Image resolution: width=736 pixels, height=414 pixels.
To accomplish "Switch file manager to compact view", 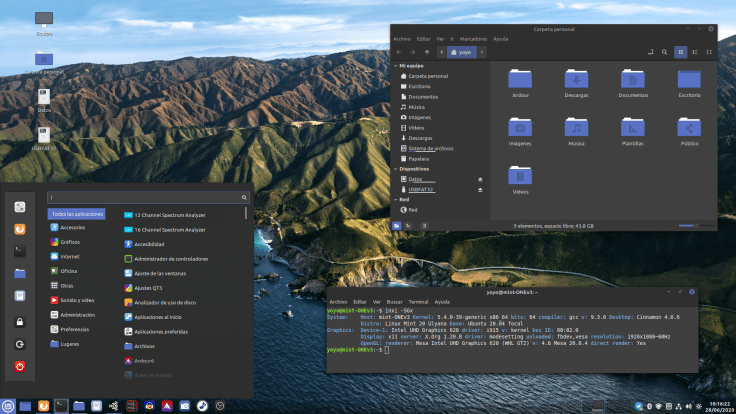I will 710,51.
